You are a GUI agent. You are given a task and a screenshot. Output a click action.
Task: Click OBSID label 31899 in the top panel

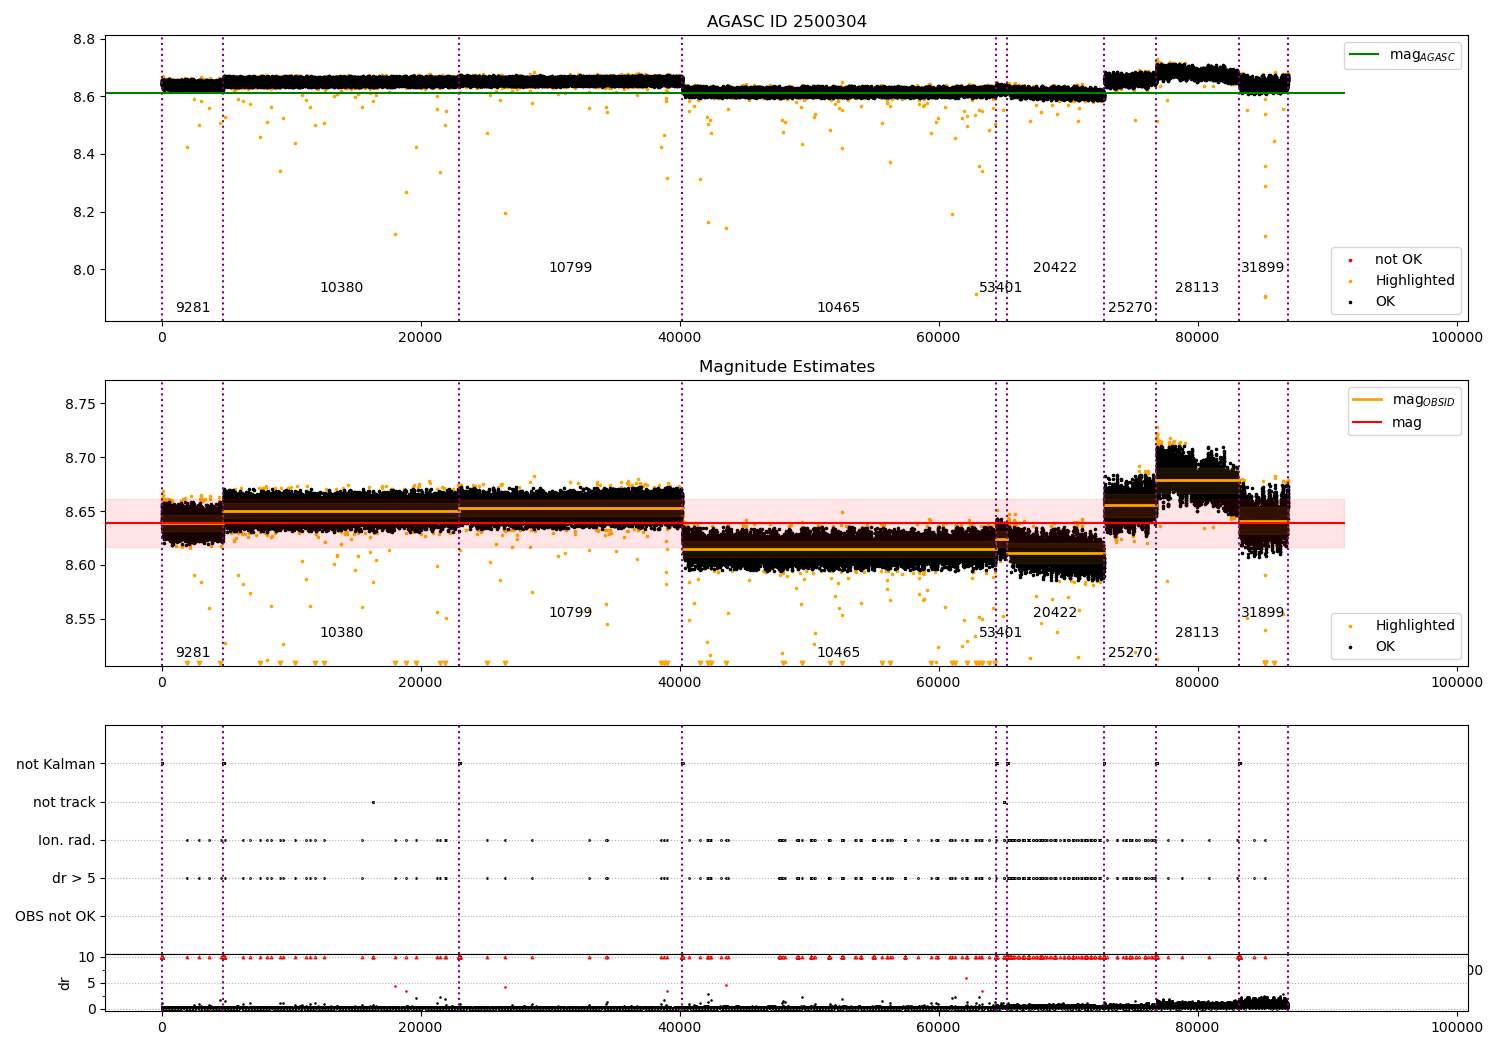(x=1262, y=268)
